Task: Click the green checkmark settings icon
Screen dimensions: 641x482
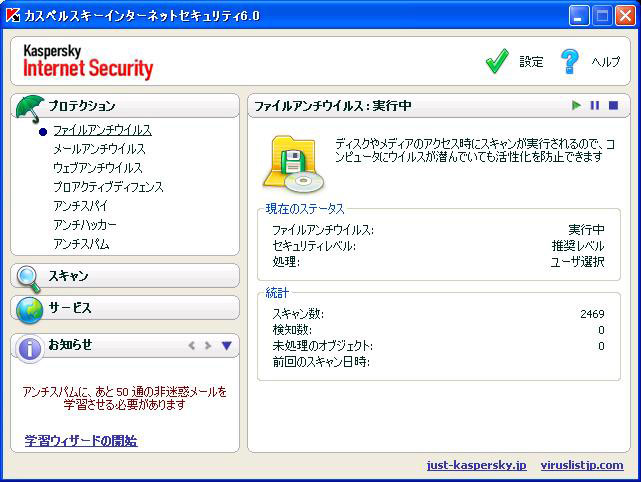Action: click(497, 61)
